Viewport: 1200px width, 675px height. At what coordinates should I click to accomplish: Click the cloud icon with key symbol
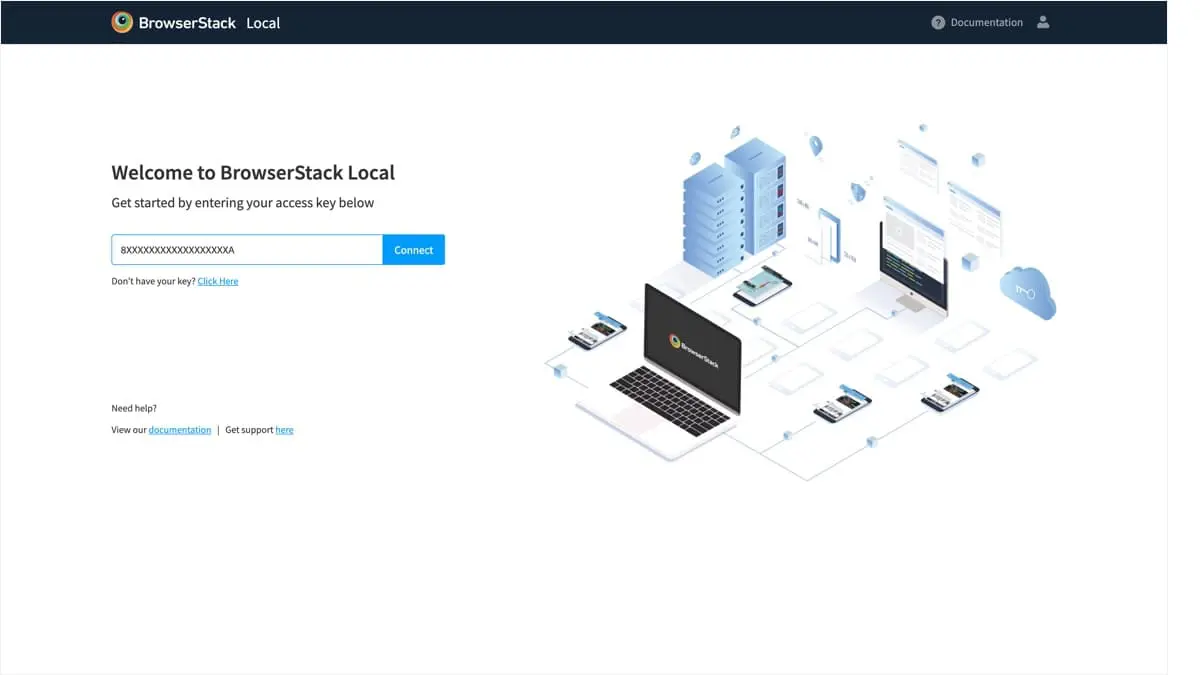coord(1027,292)
